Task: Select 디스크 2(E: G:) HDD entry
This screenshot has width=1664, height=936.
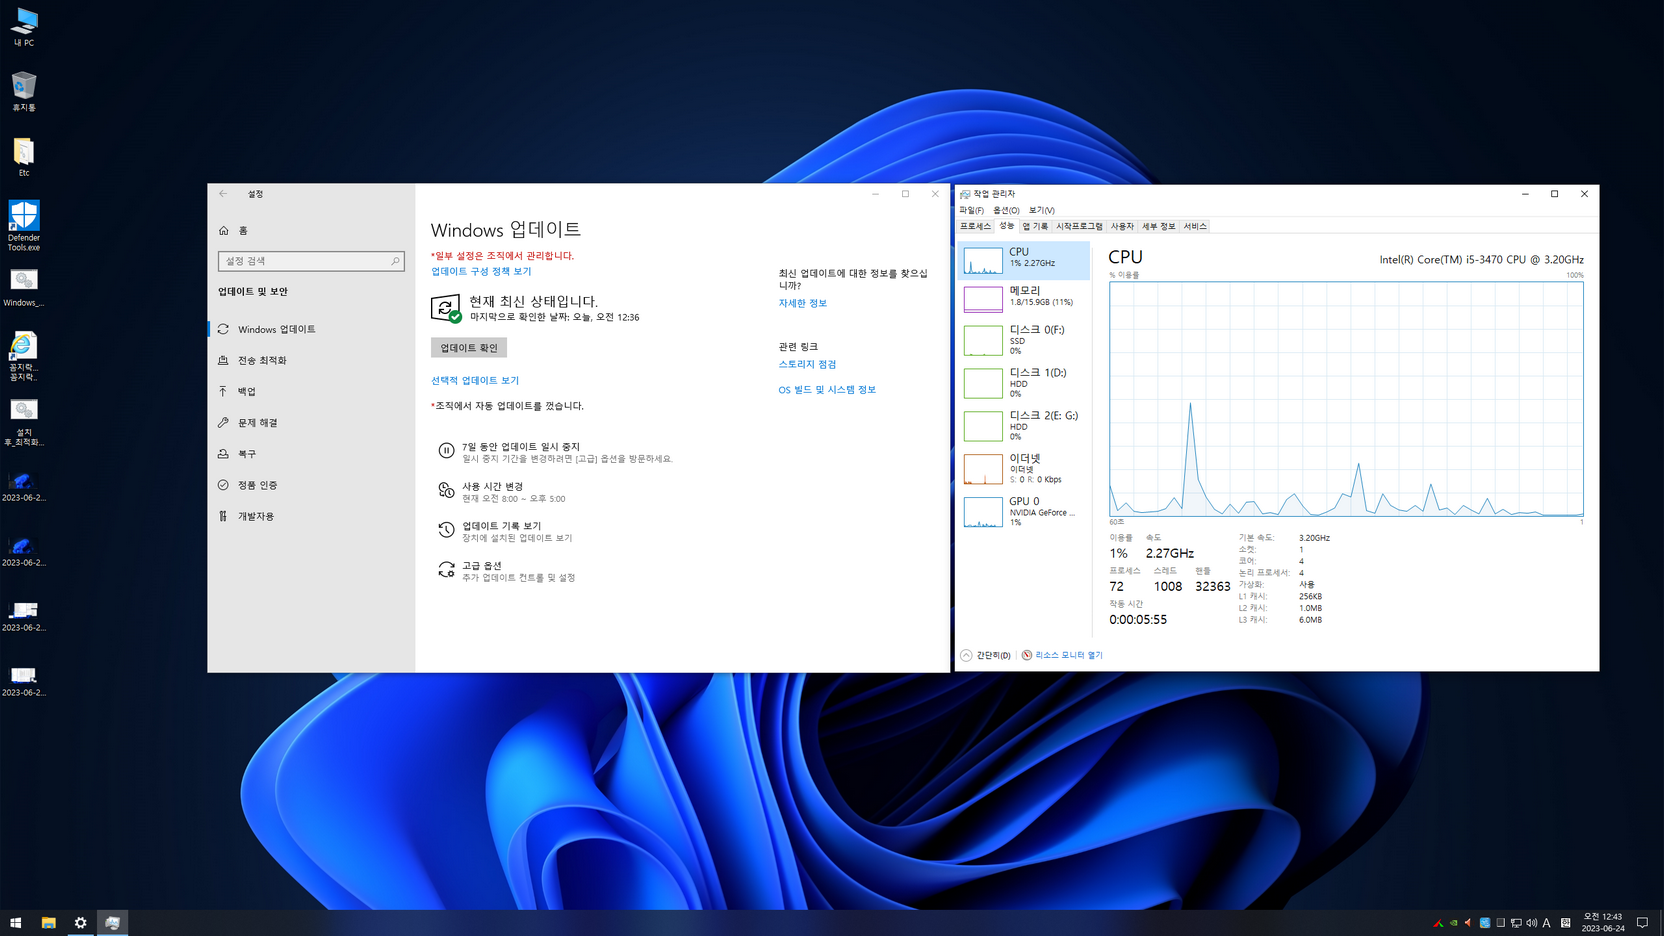Action: coord(1024,426)
